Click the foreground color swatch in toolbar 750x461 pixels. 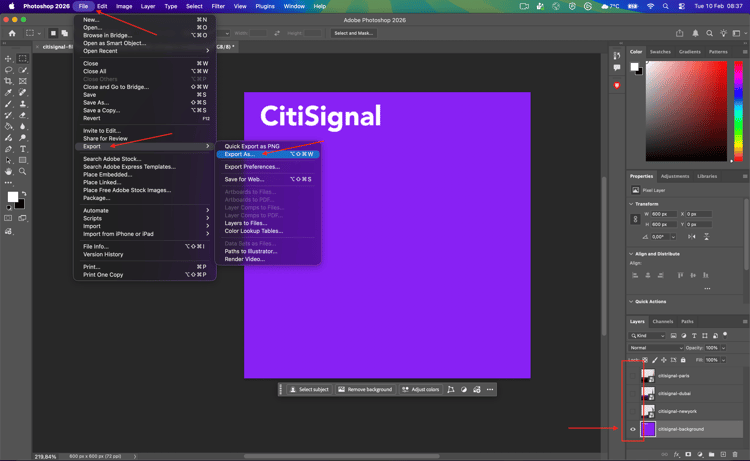coord(12,197)
